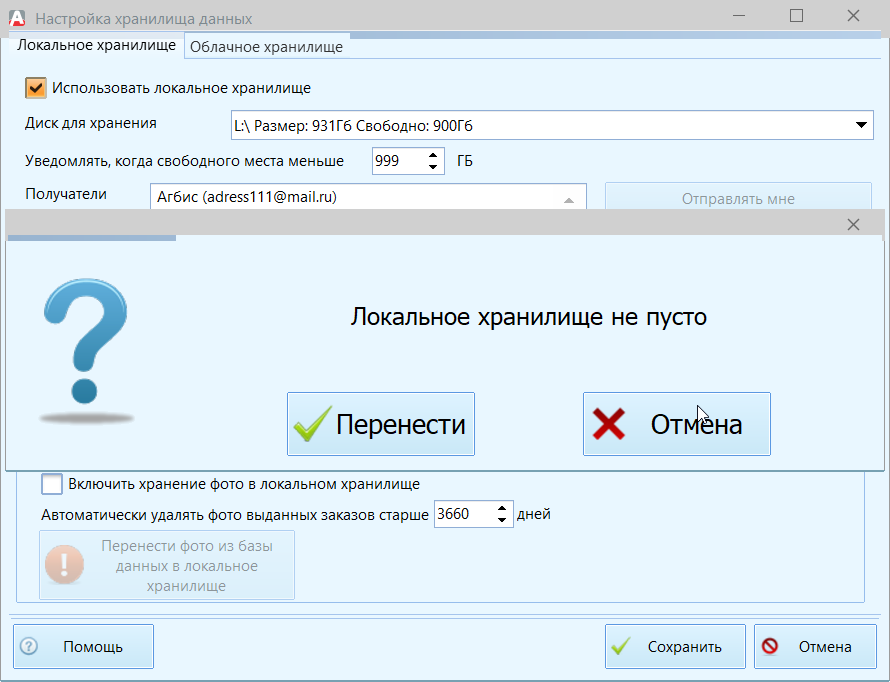Cancel the dialog with Отмена button
This screenshot has height=682, width=890.
coord(677,424)
